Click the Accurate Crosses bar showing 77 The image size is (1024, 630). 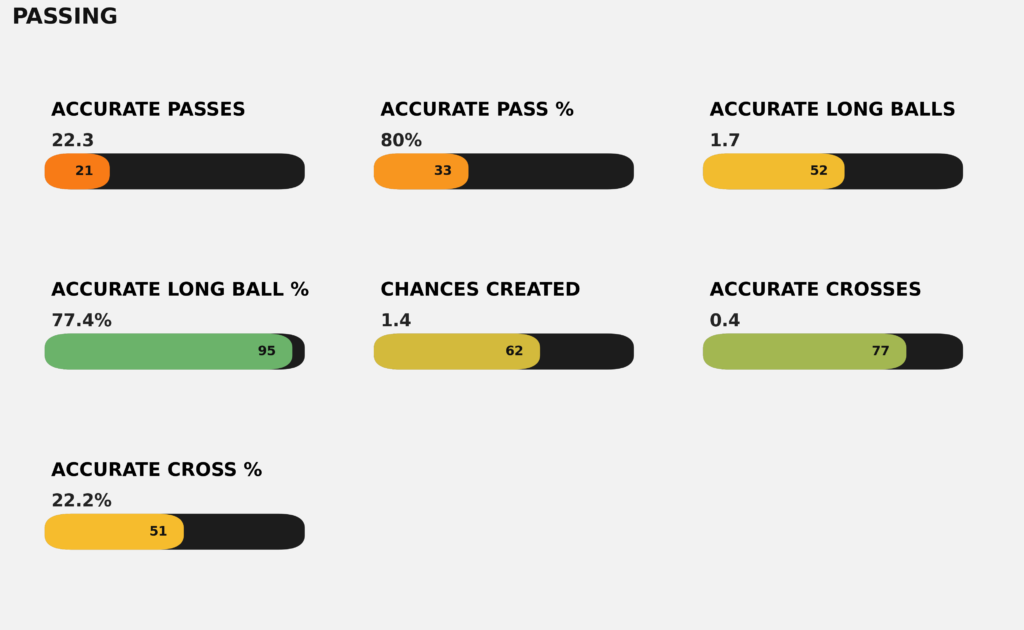click(804, 351)
